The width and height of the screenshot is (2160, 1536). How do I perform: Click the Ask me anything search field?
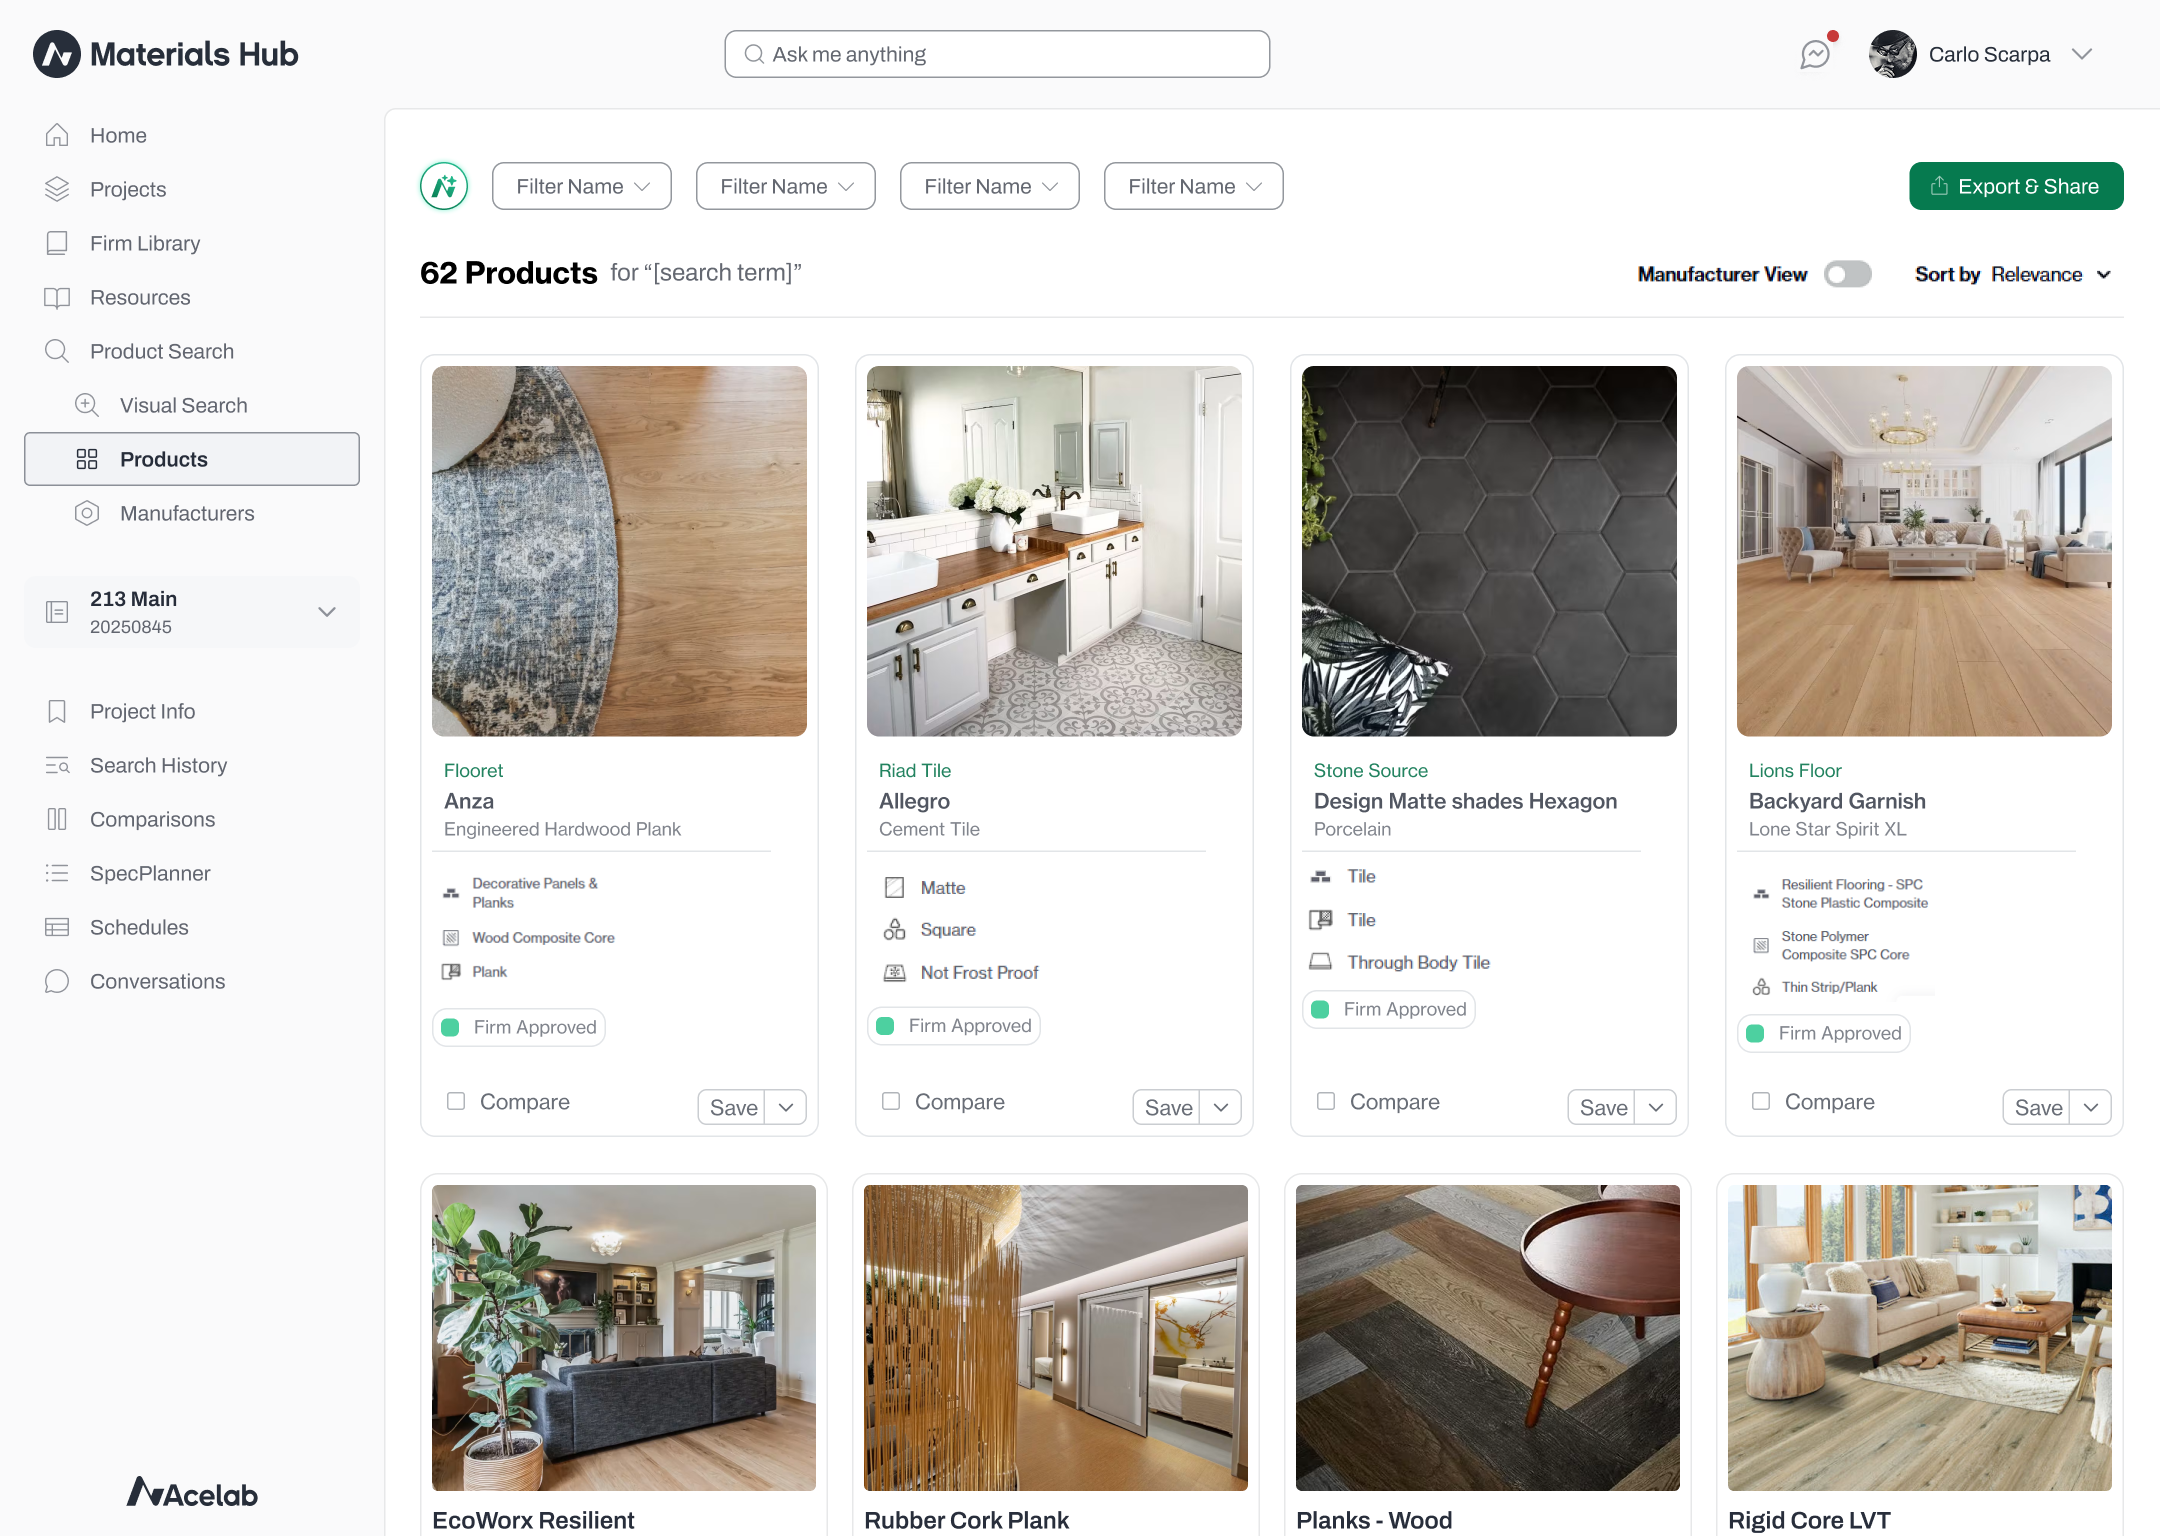(996, 54)
